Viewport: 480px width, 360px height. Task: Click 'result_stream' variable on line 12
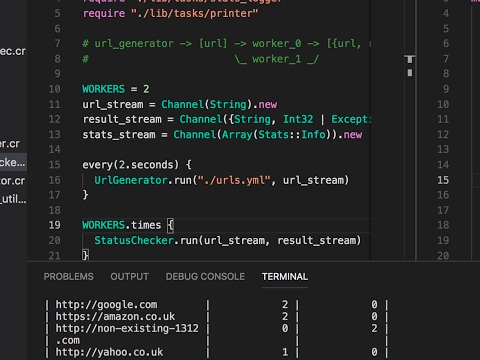pos(122,119)
